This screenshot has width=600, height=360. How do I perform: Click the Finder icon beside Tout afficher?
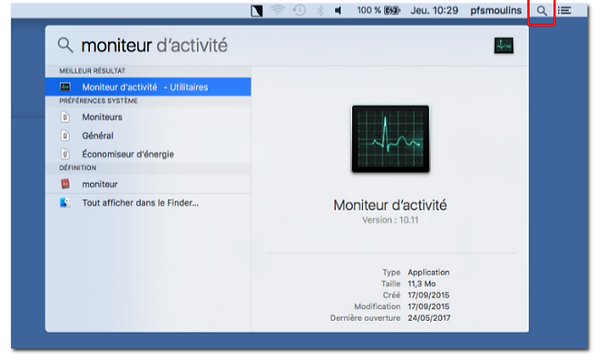65,202
